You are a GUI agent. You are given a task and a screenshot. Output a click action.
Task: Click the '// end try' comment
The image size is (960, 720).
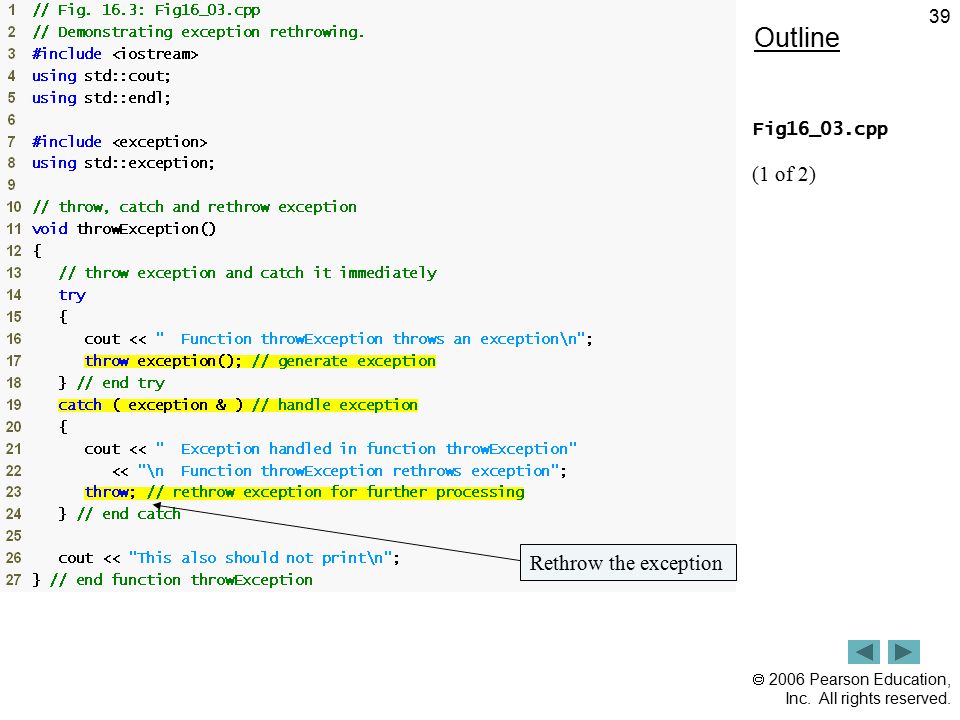pos(121,383)
